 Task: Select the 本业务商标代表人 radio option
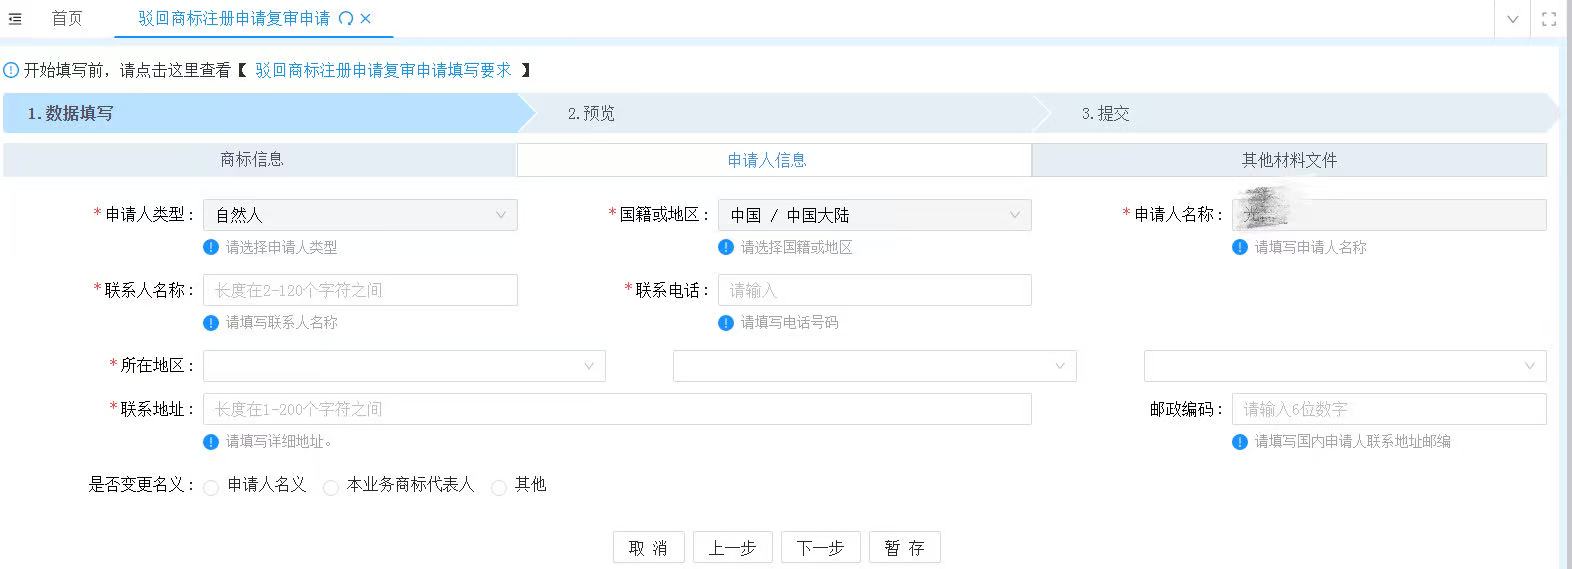click(x=331, y=488)
